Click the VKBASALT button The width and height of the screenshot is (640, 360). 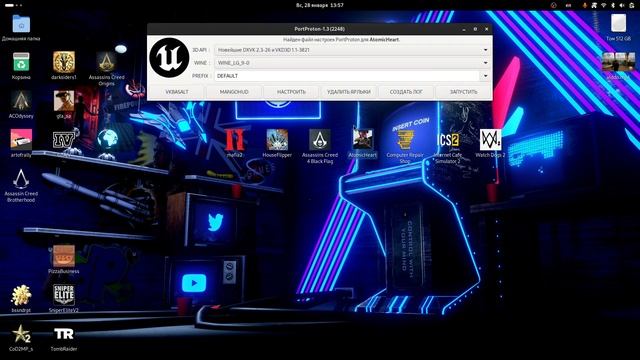(177, 92)
